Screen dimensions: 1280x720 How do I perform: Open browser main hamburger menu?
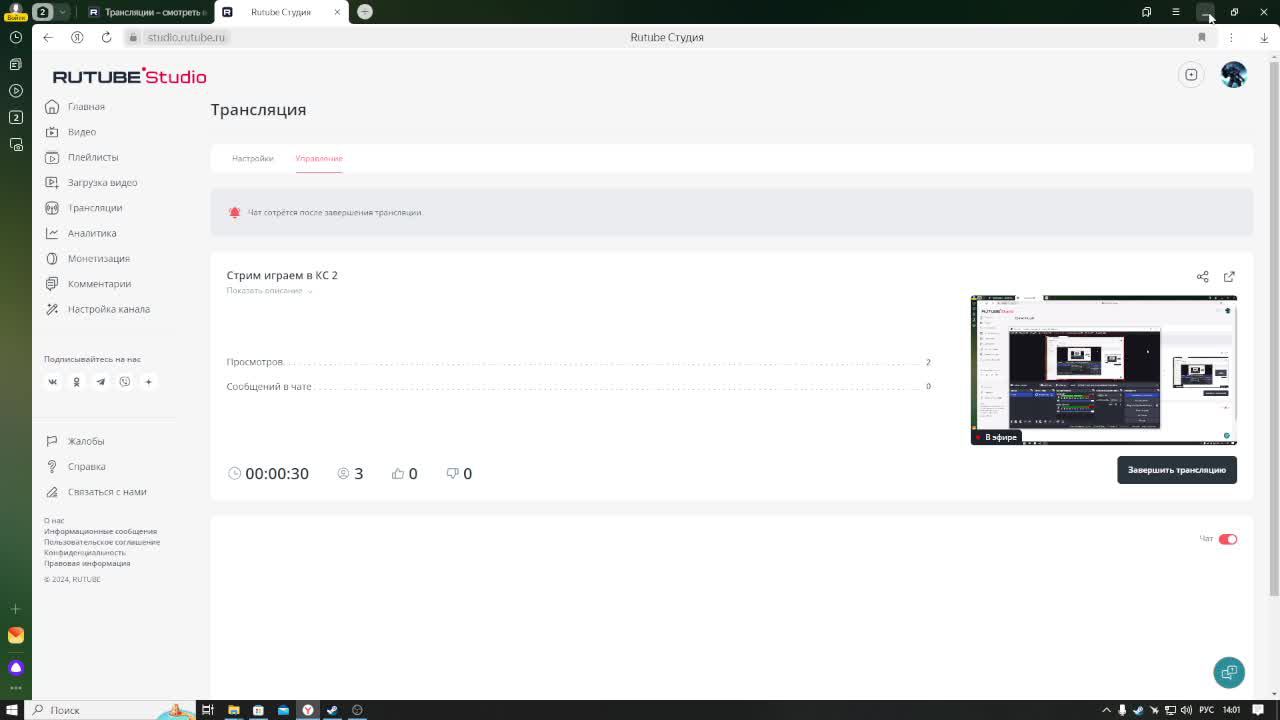pyautogui.click(x=1176, y=12)
